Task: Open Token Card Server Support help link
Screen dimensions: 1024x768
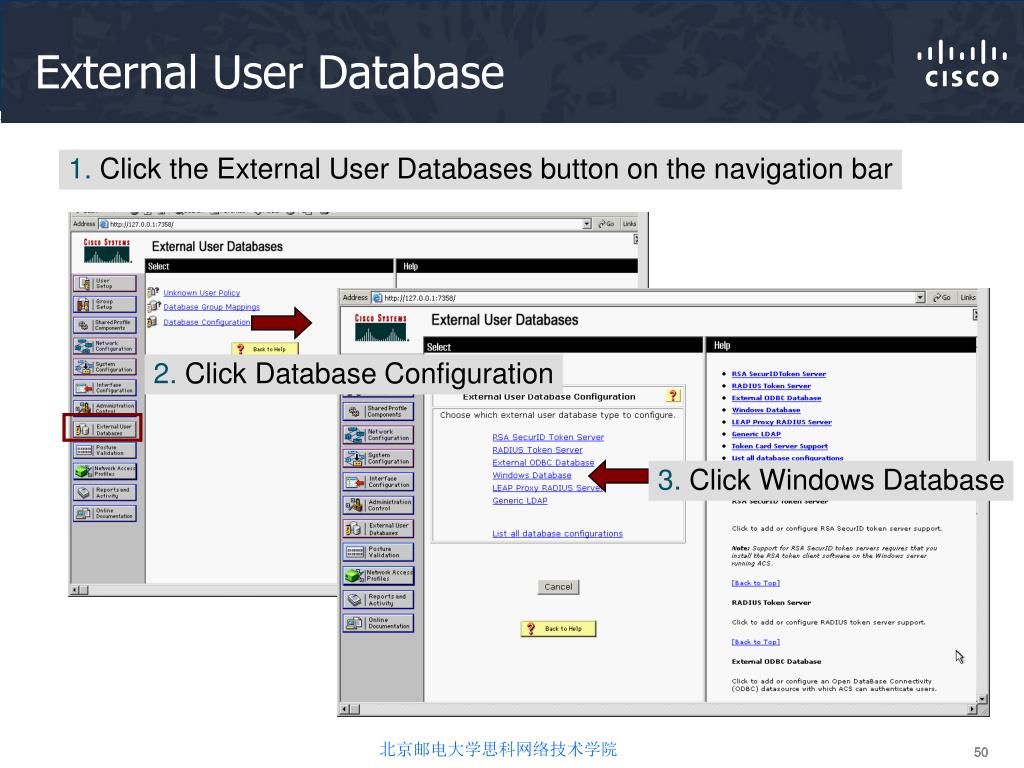Action: [780, 446]
